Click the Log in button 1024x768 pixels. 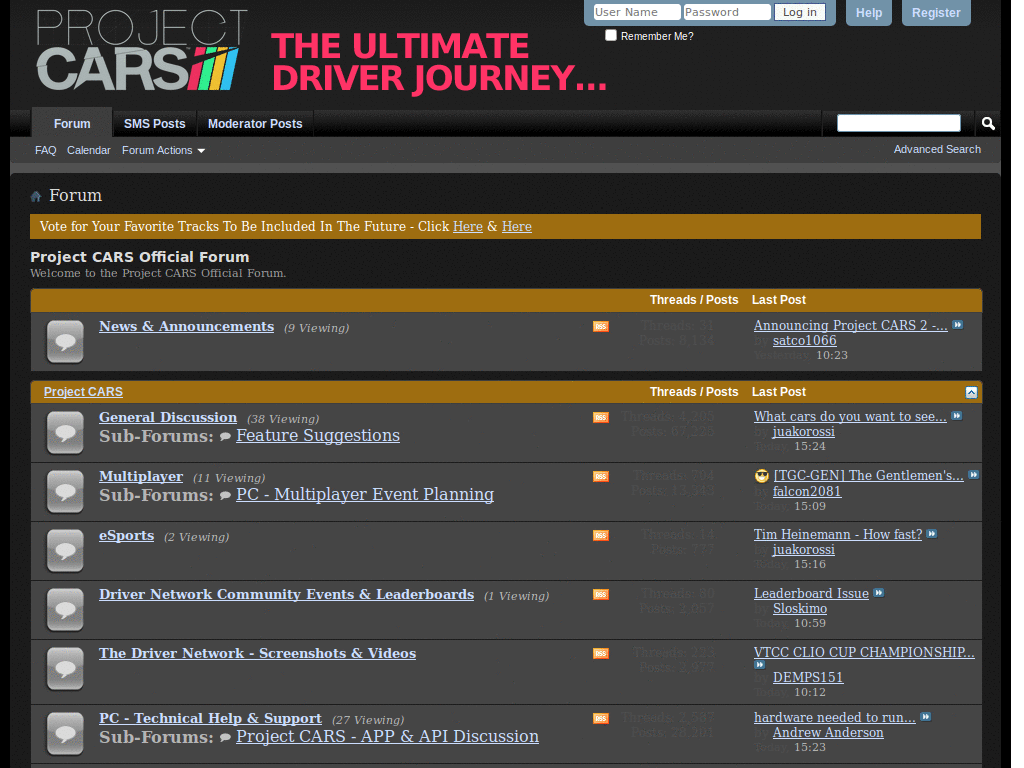pyautogui.click(x=800, y=12)
